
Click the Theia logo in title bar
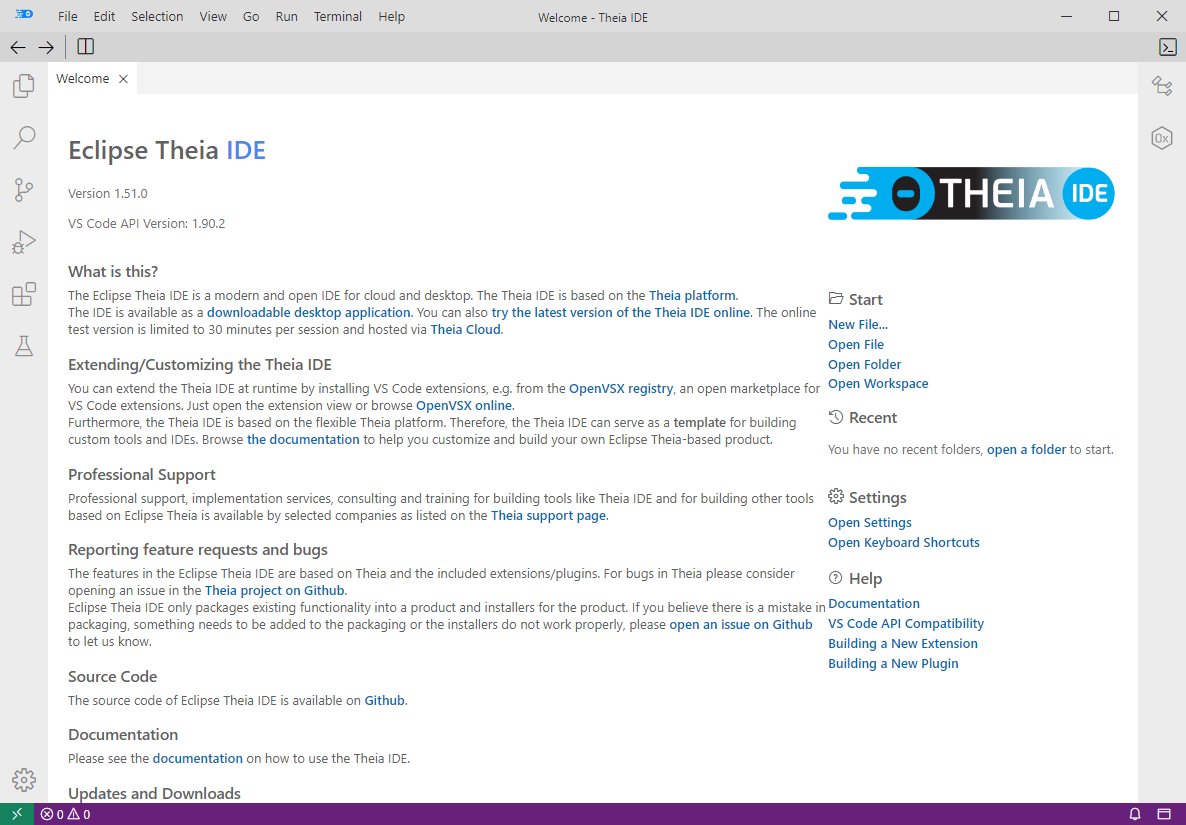(24, 14)
